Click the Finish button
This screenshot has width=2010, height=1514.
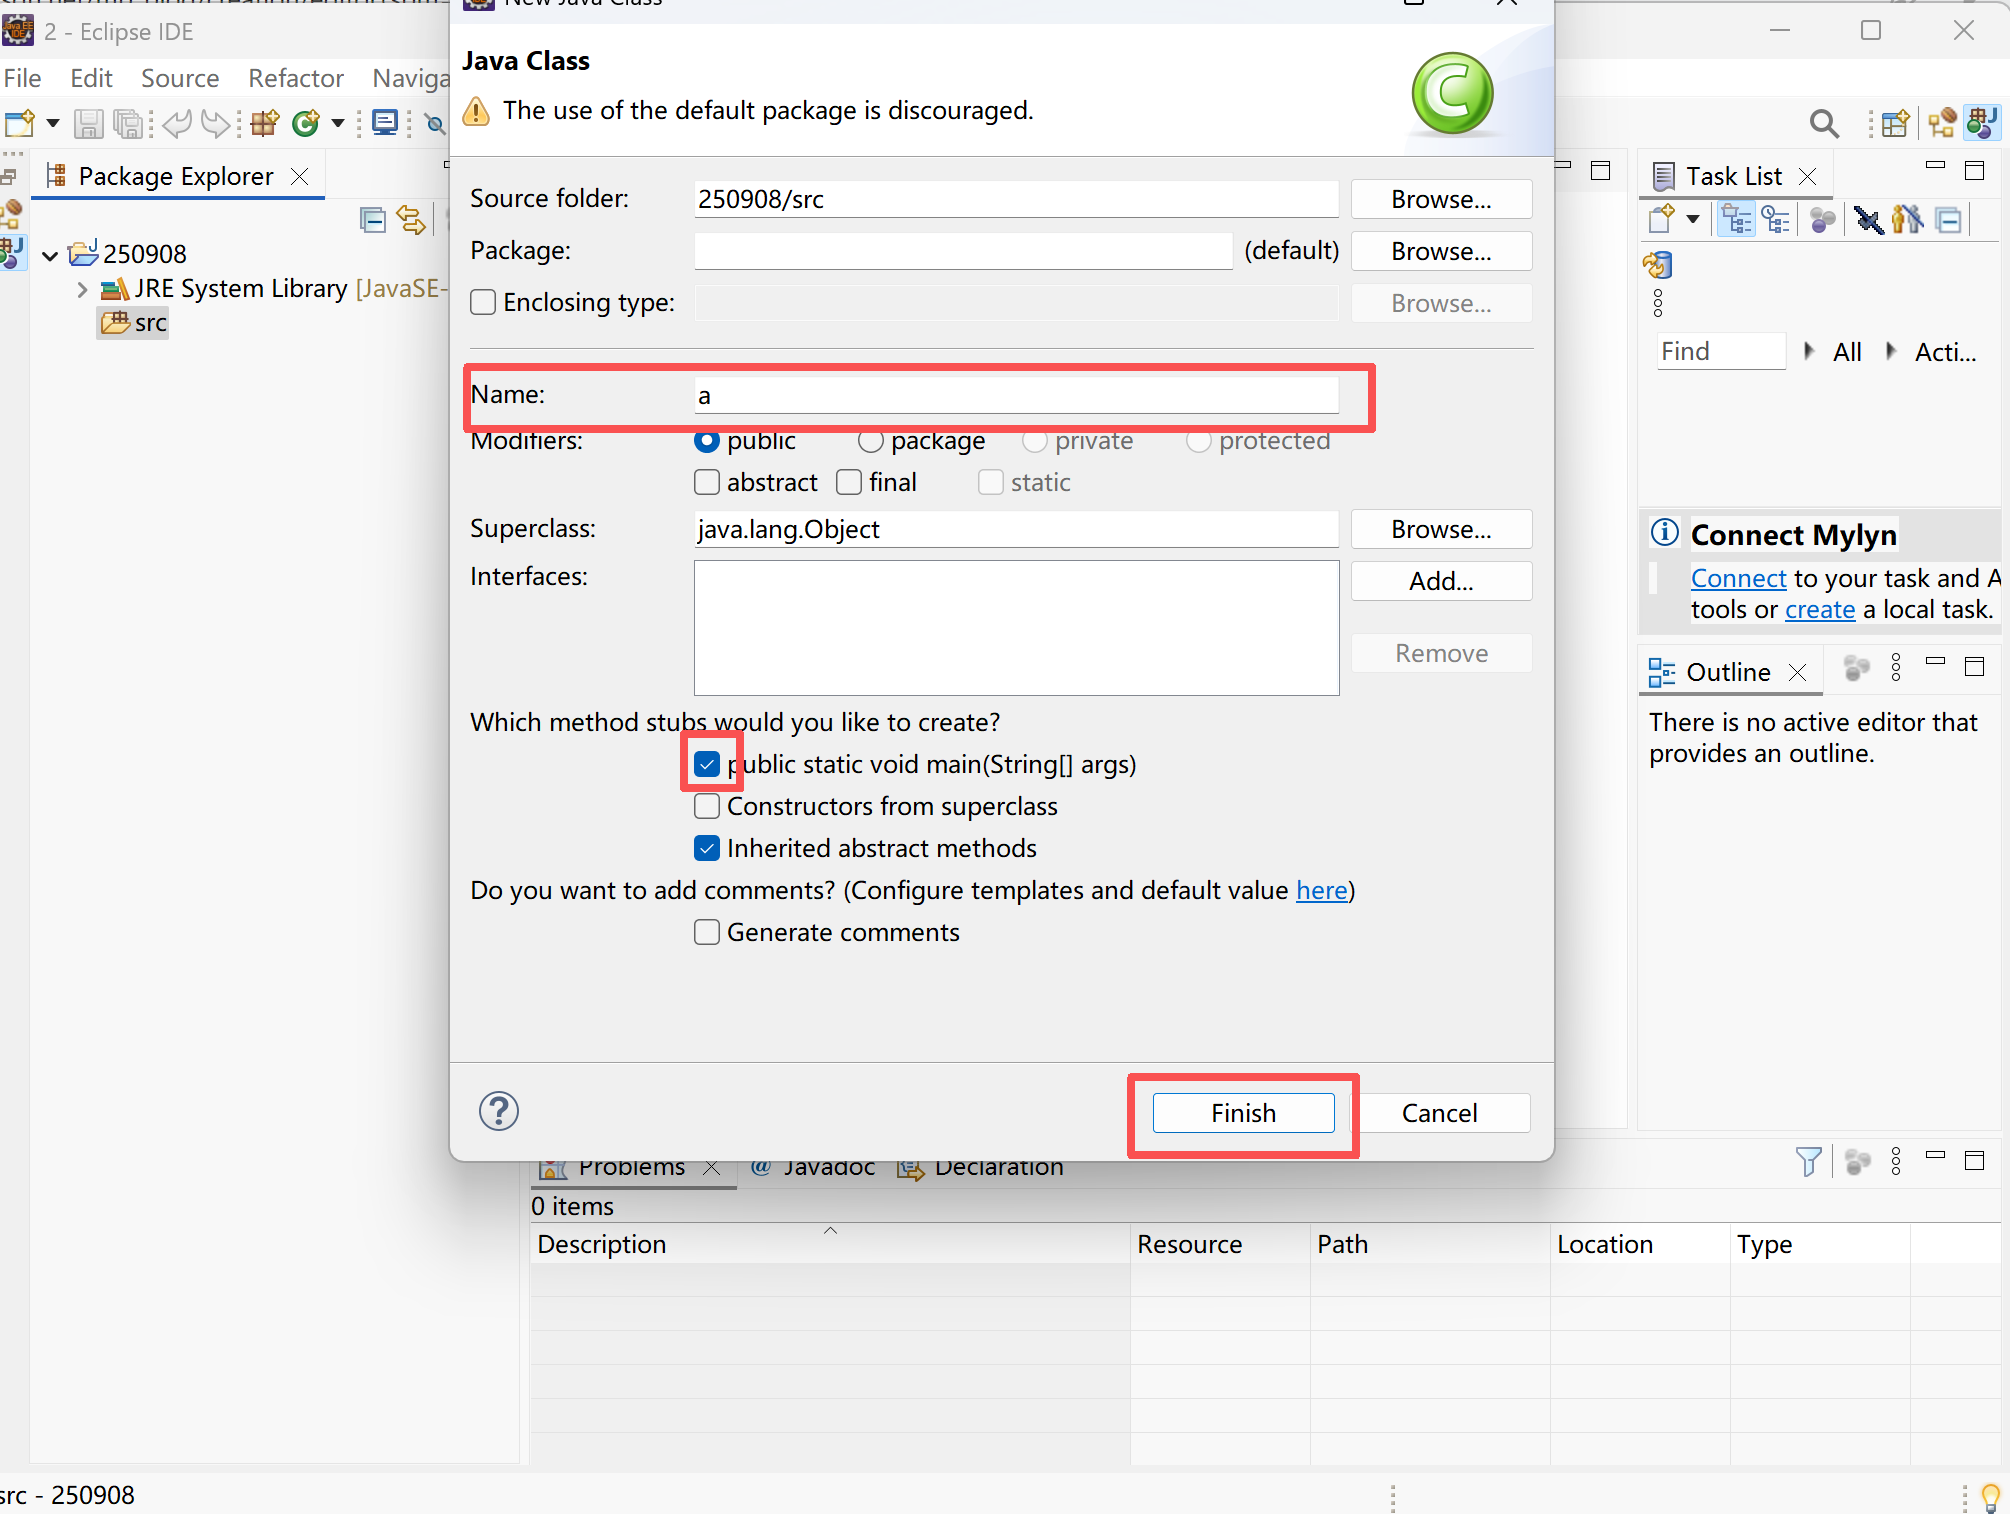(1243, 1113)
